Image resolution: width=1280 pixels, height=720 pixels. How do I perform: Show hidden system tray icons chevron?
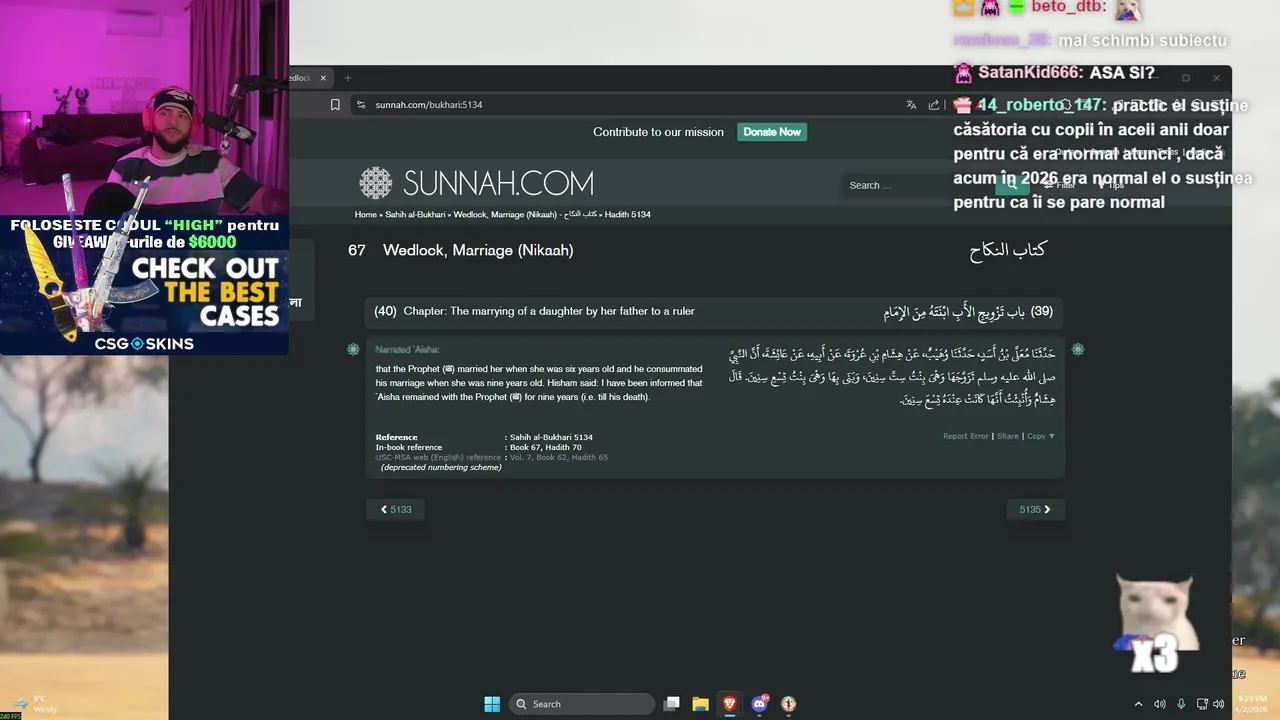tap(1138, 704)
